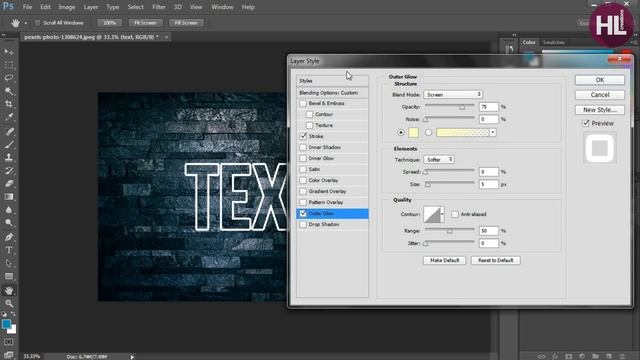This screenshot has width=640, height=360.
Task: Click the Fill Screen button
Action: (186, 23)
